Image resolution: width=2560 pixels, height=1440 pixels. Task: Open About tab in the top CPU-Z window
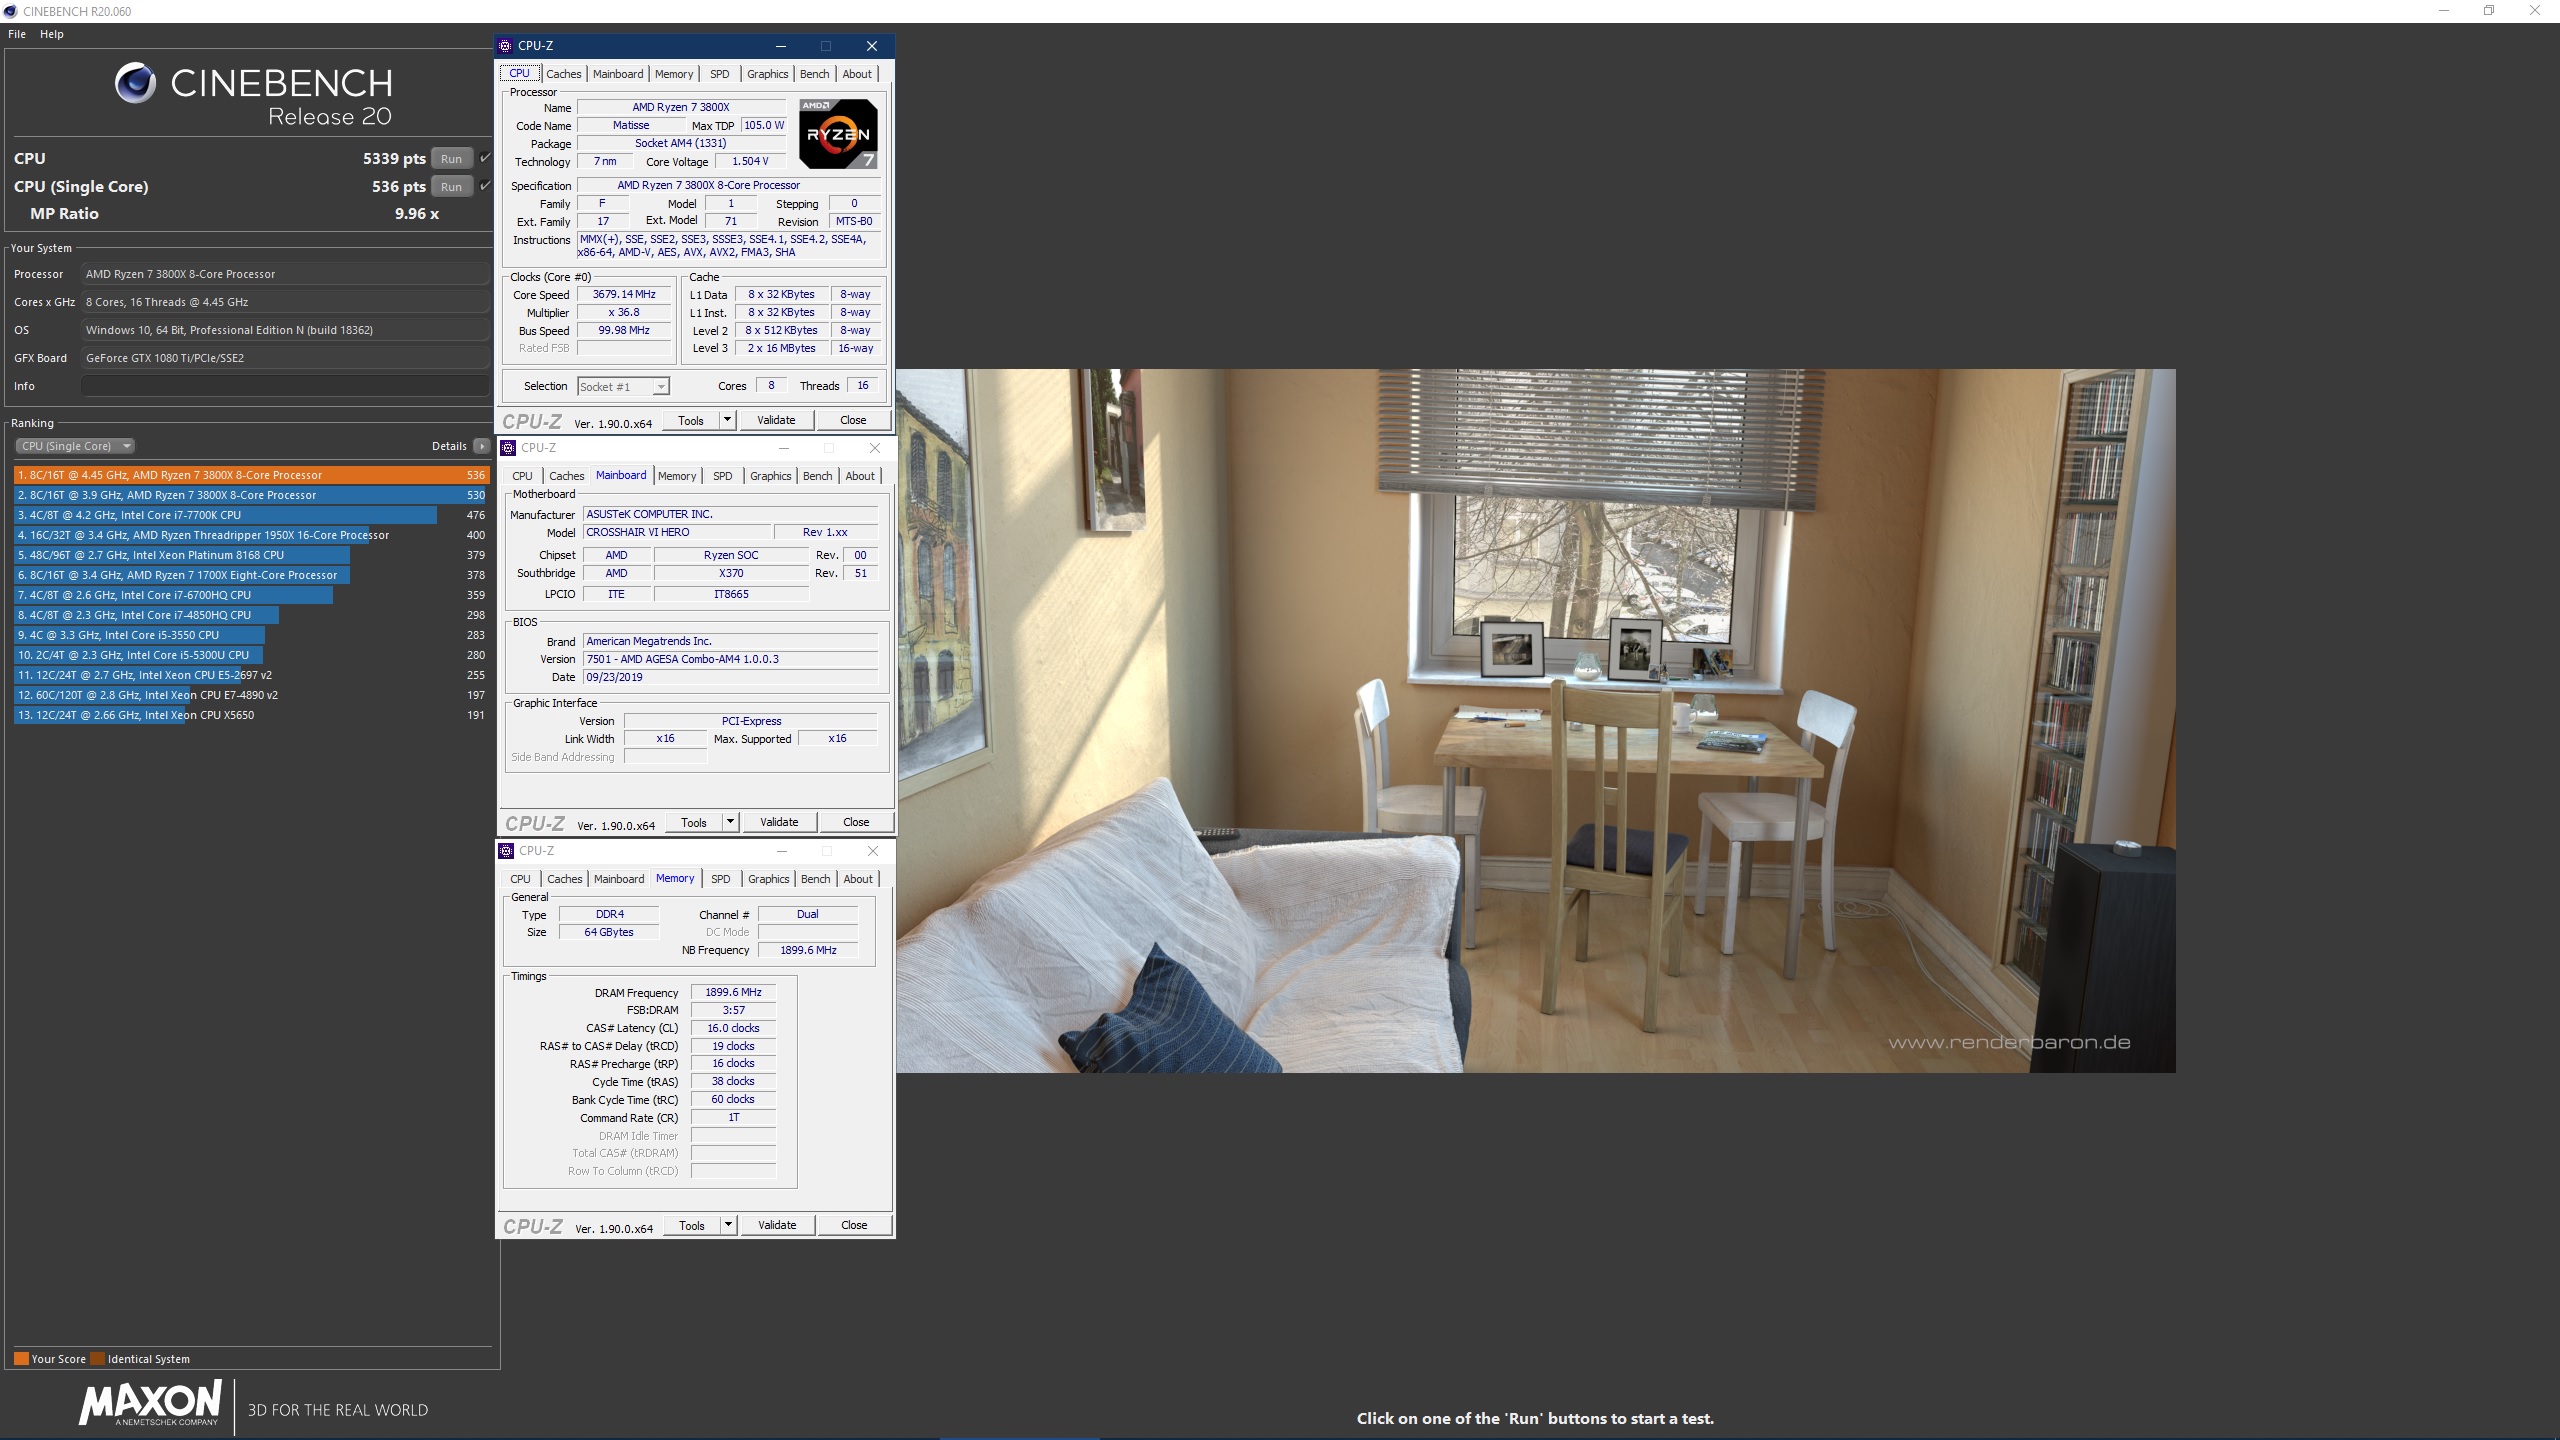[x=857, y=74]
